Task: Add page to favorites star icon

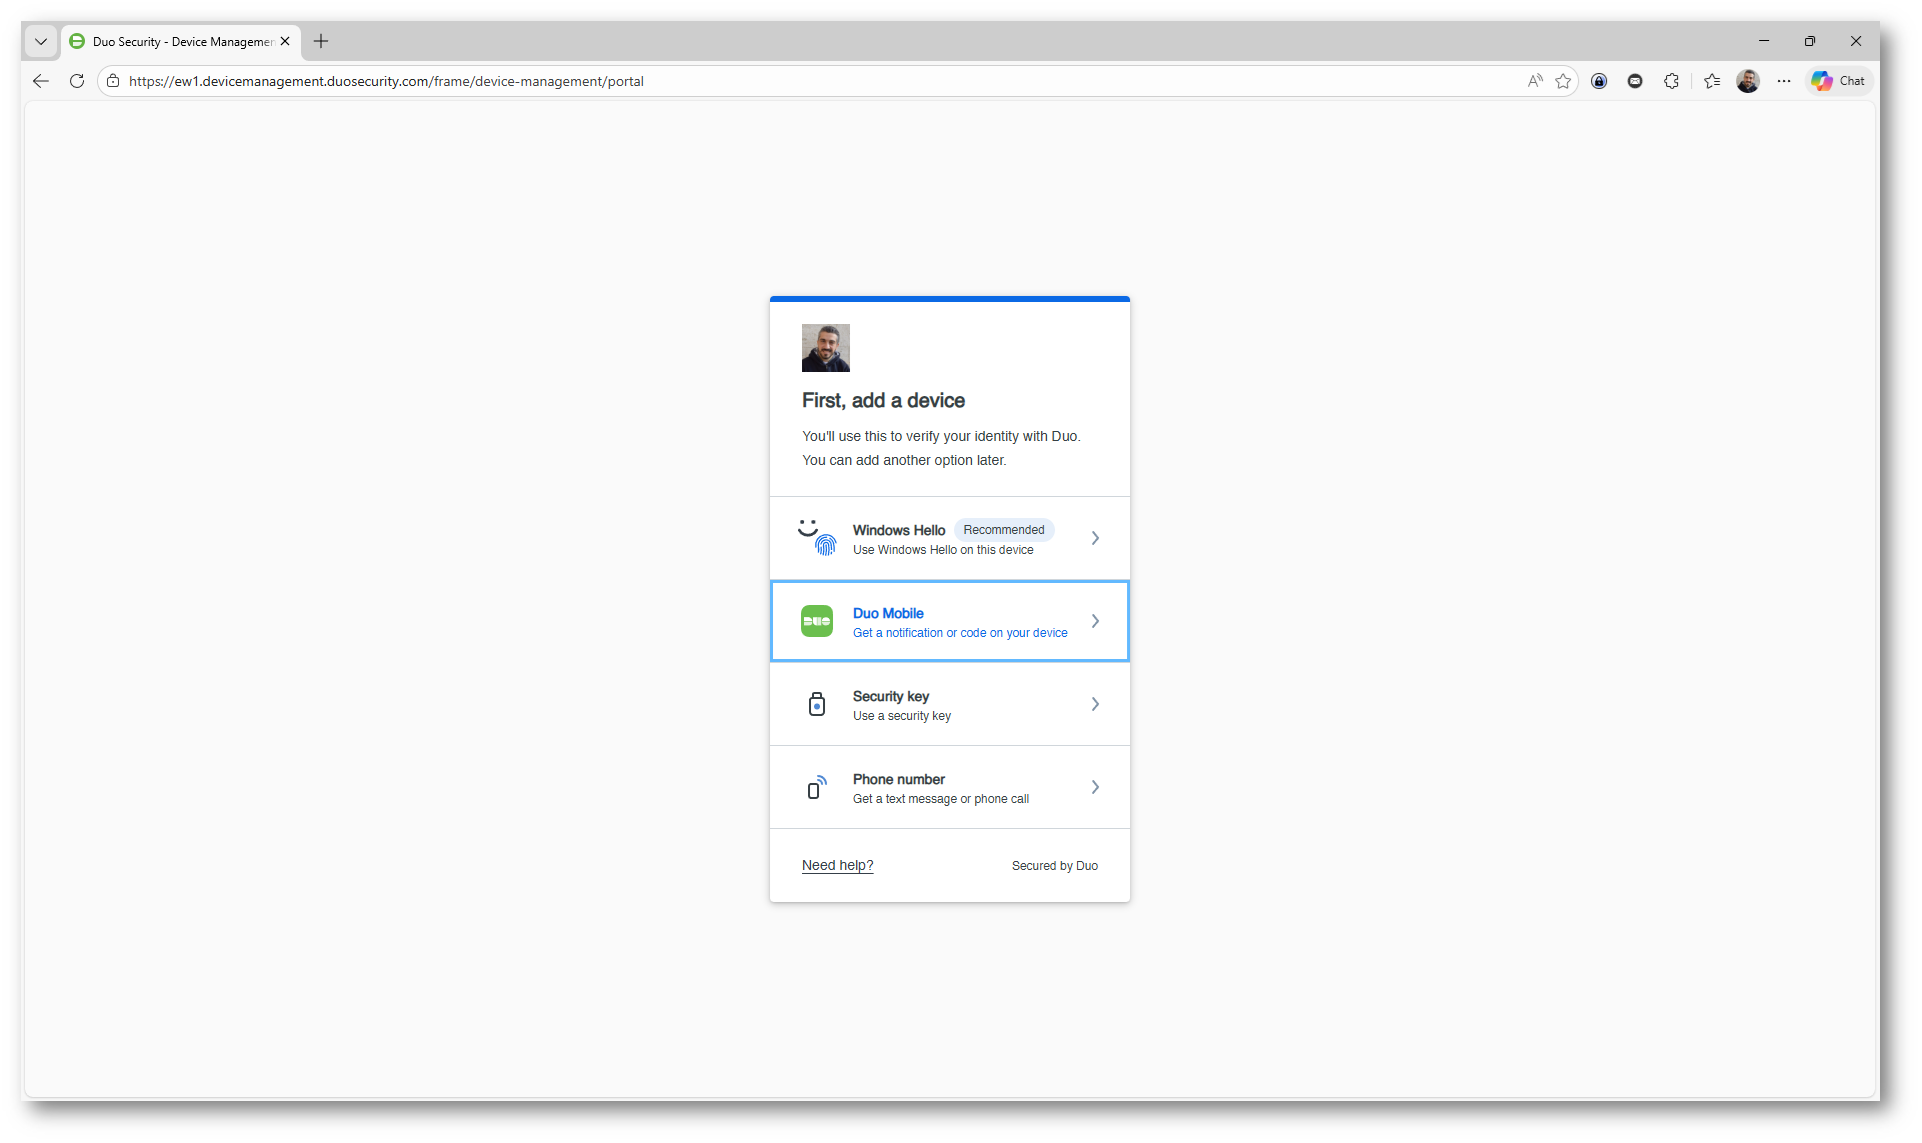Action: [x=1563, y=81]
